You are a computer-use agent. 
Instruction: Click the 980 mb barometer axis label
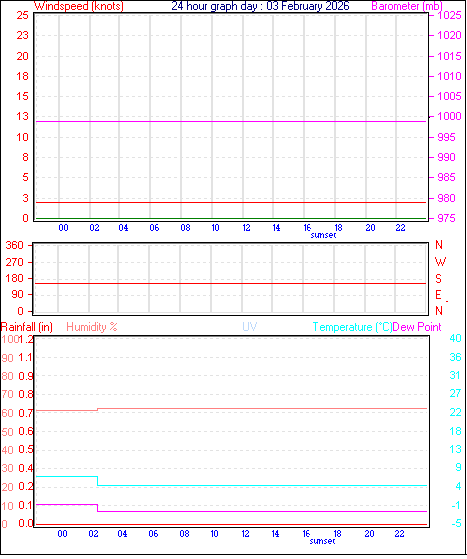tap(446, 198)
